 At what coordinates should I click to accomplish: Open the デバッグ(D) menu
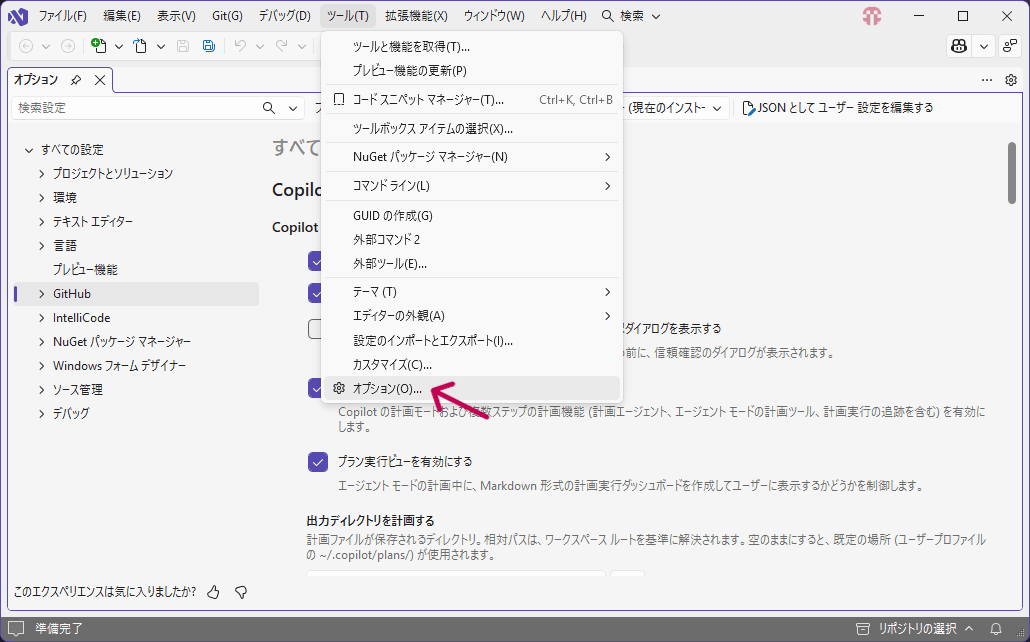click(284, 16)
